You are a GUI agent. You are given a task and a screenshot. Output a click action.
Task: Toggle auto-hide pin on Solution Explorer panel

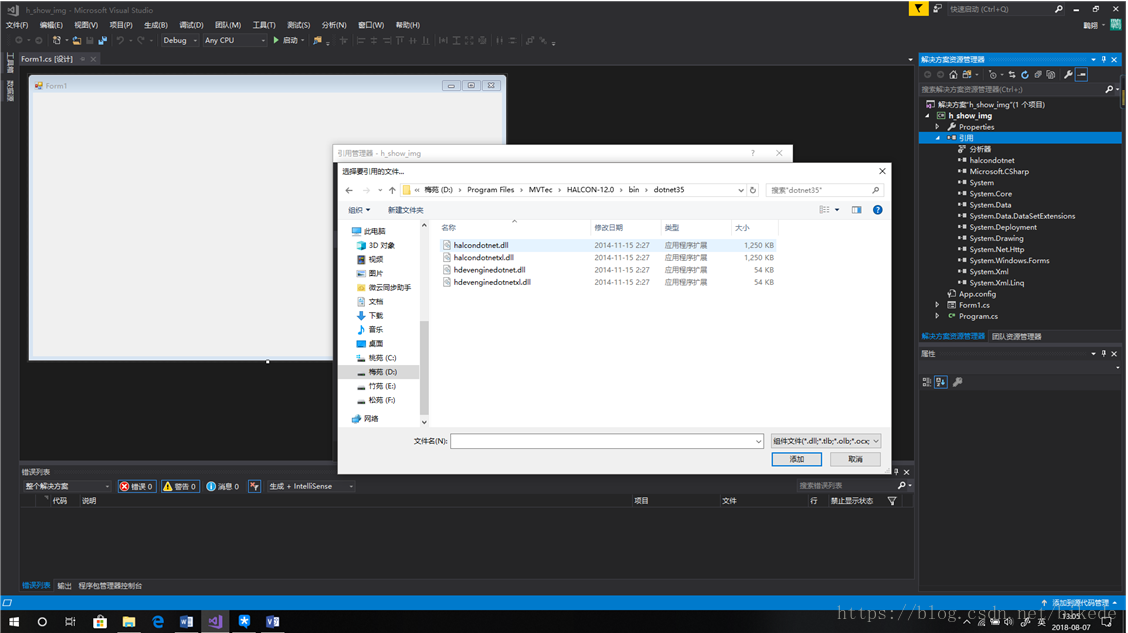coord(1104,60)
